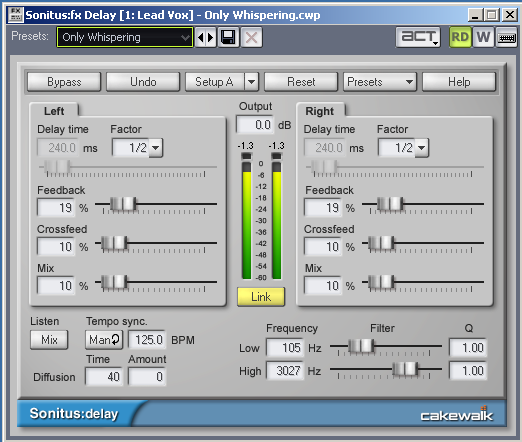Screen dimensions: 522x442
Task: Click the High filter Q 1.00 field
Action: coord(468,371)
